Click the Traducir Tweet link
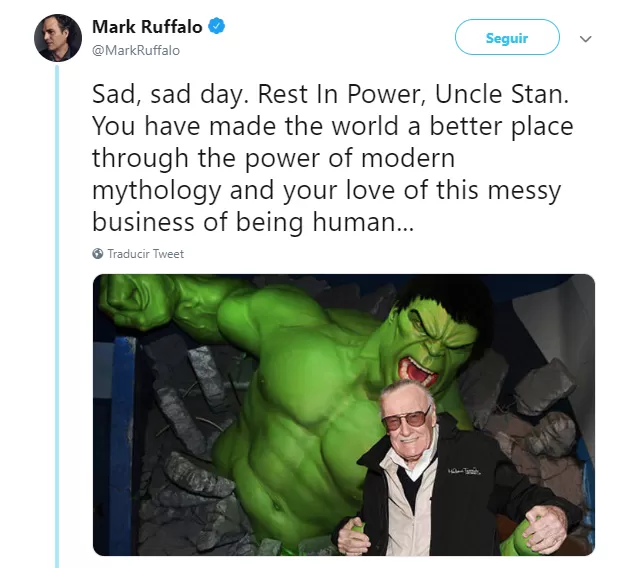The image size is (623, 568). tap(145, 254)
